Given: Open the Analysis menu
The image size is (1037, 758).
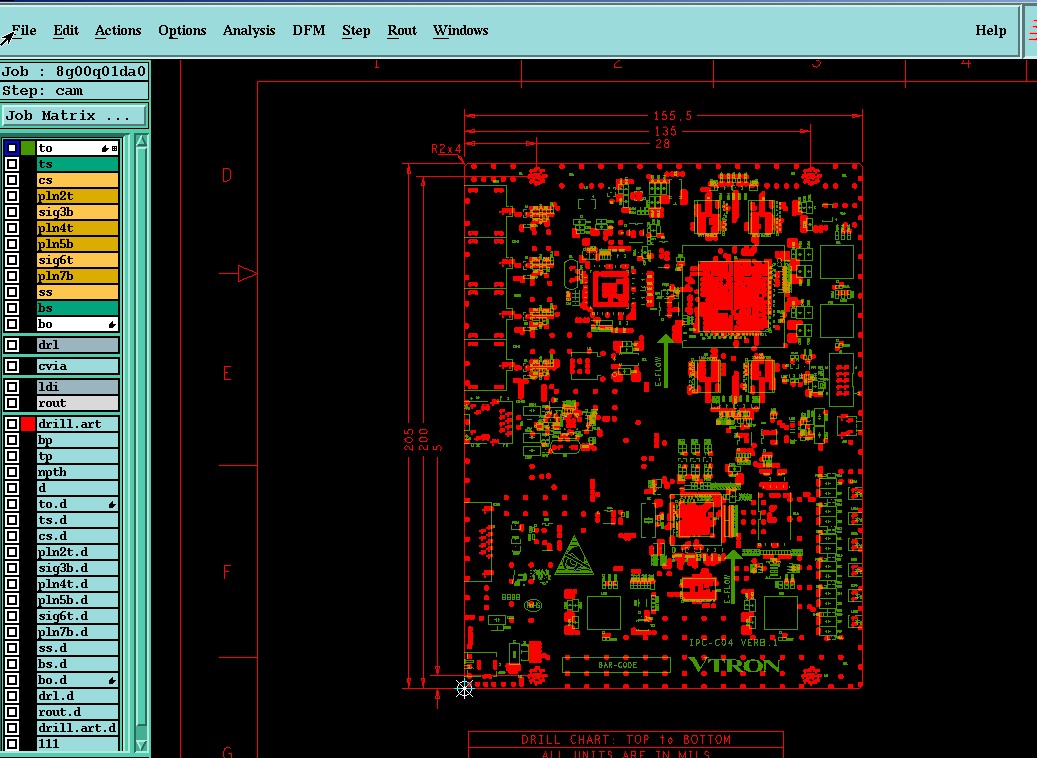Looking at the screenshot, I should [x=249, y=30].
